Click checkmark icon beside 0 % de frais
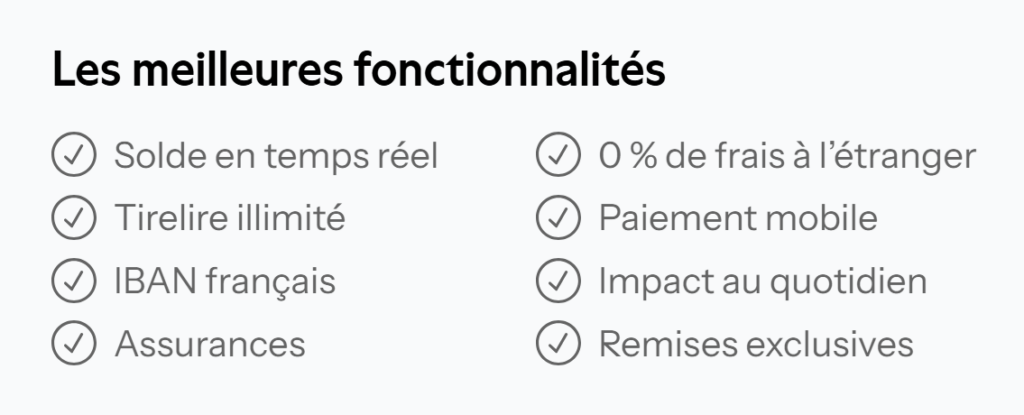The height and width of the screenshot is (415, 1024). pos(558,156)
